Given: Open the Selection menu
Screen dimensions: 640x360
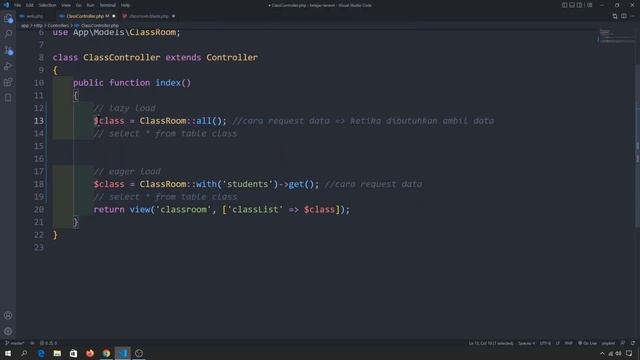Looking at the screenshot, I should 47,5.
